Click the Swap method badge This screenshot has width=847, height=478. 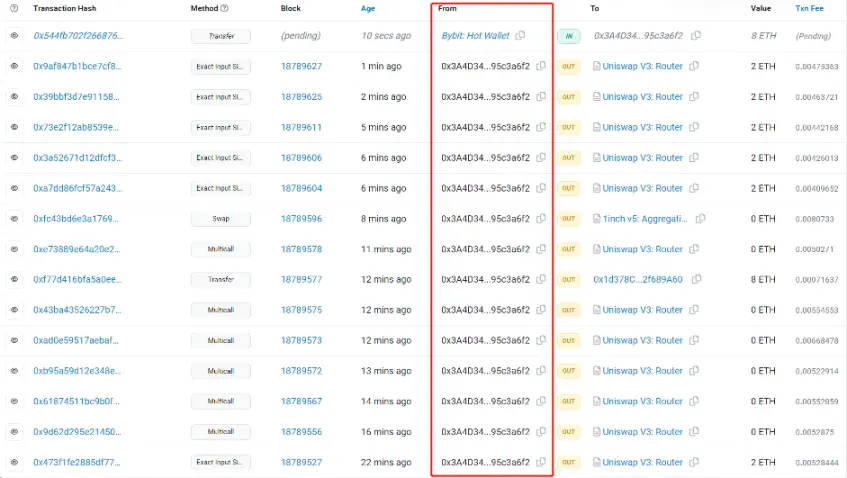pos(220,219)
